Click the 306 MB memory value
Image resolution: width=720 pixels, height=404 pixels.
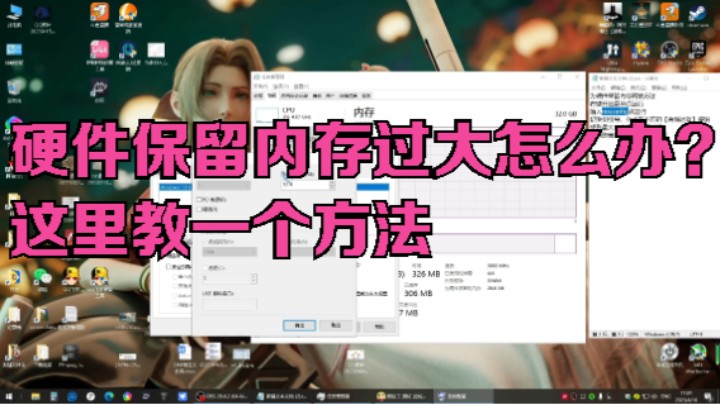(x=418, y=293)
